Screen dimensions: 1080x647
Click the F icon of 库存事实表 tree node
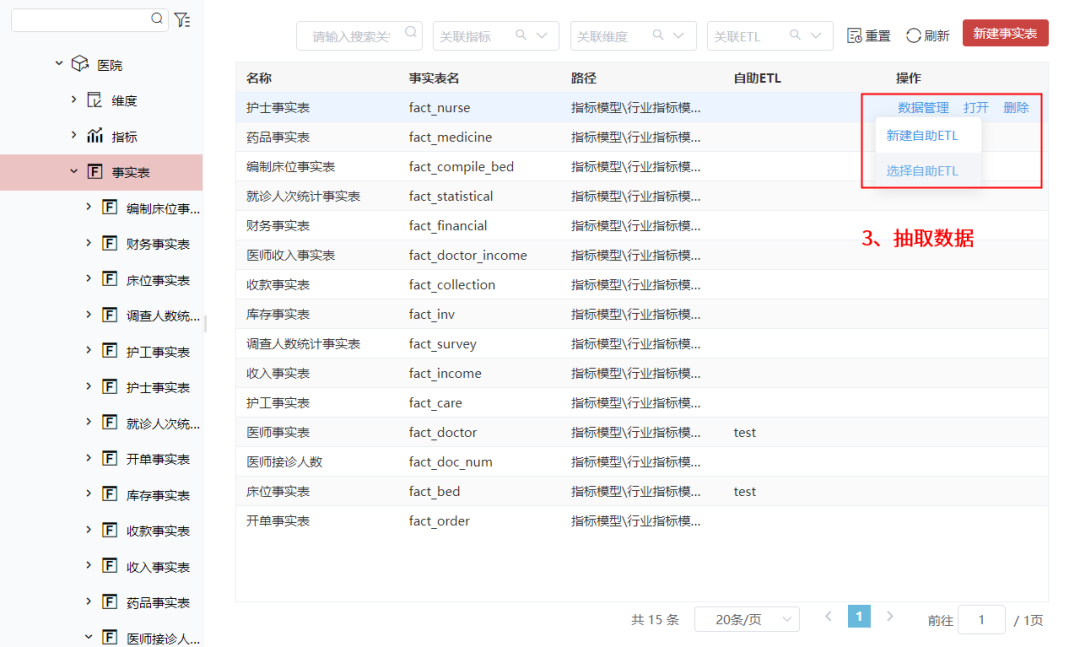coord(110,494)
